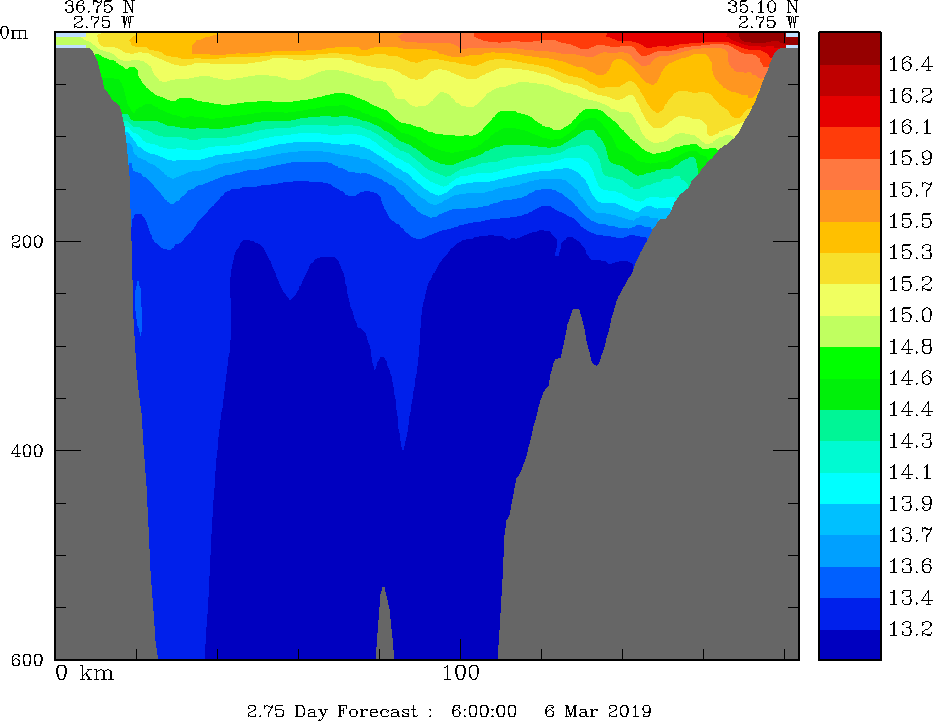Click the 14.3 color bar label
Image resolution: width=933 pixels, height=721 pixels.
coord(910,441)
